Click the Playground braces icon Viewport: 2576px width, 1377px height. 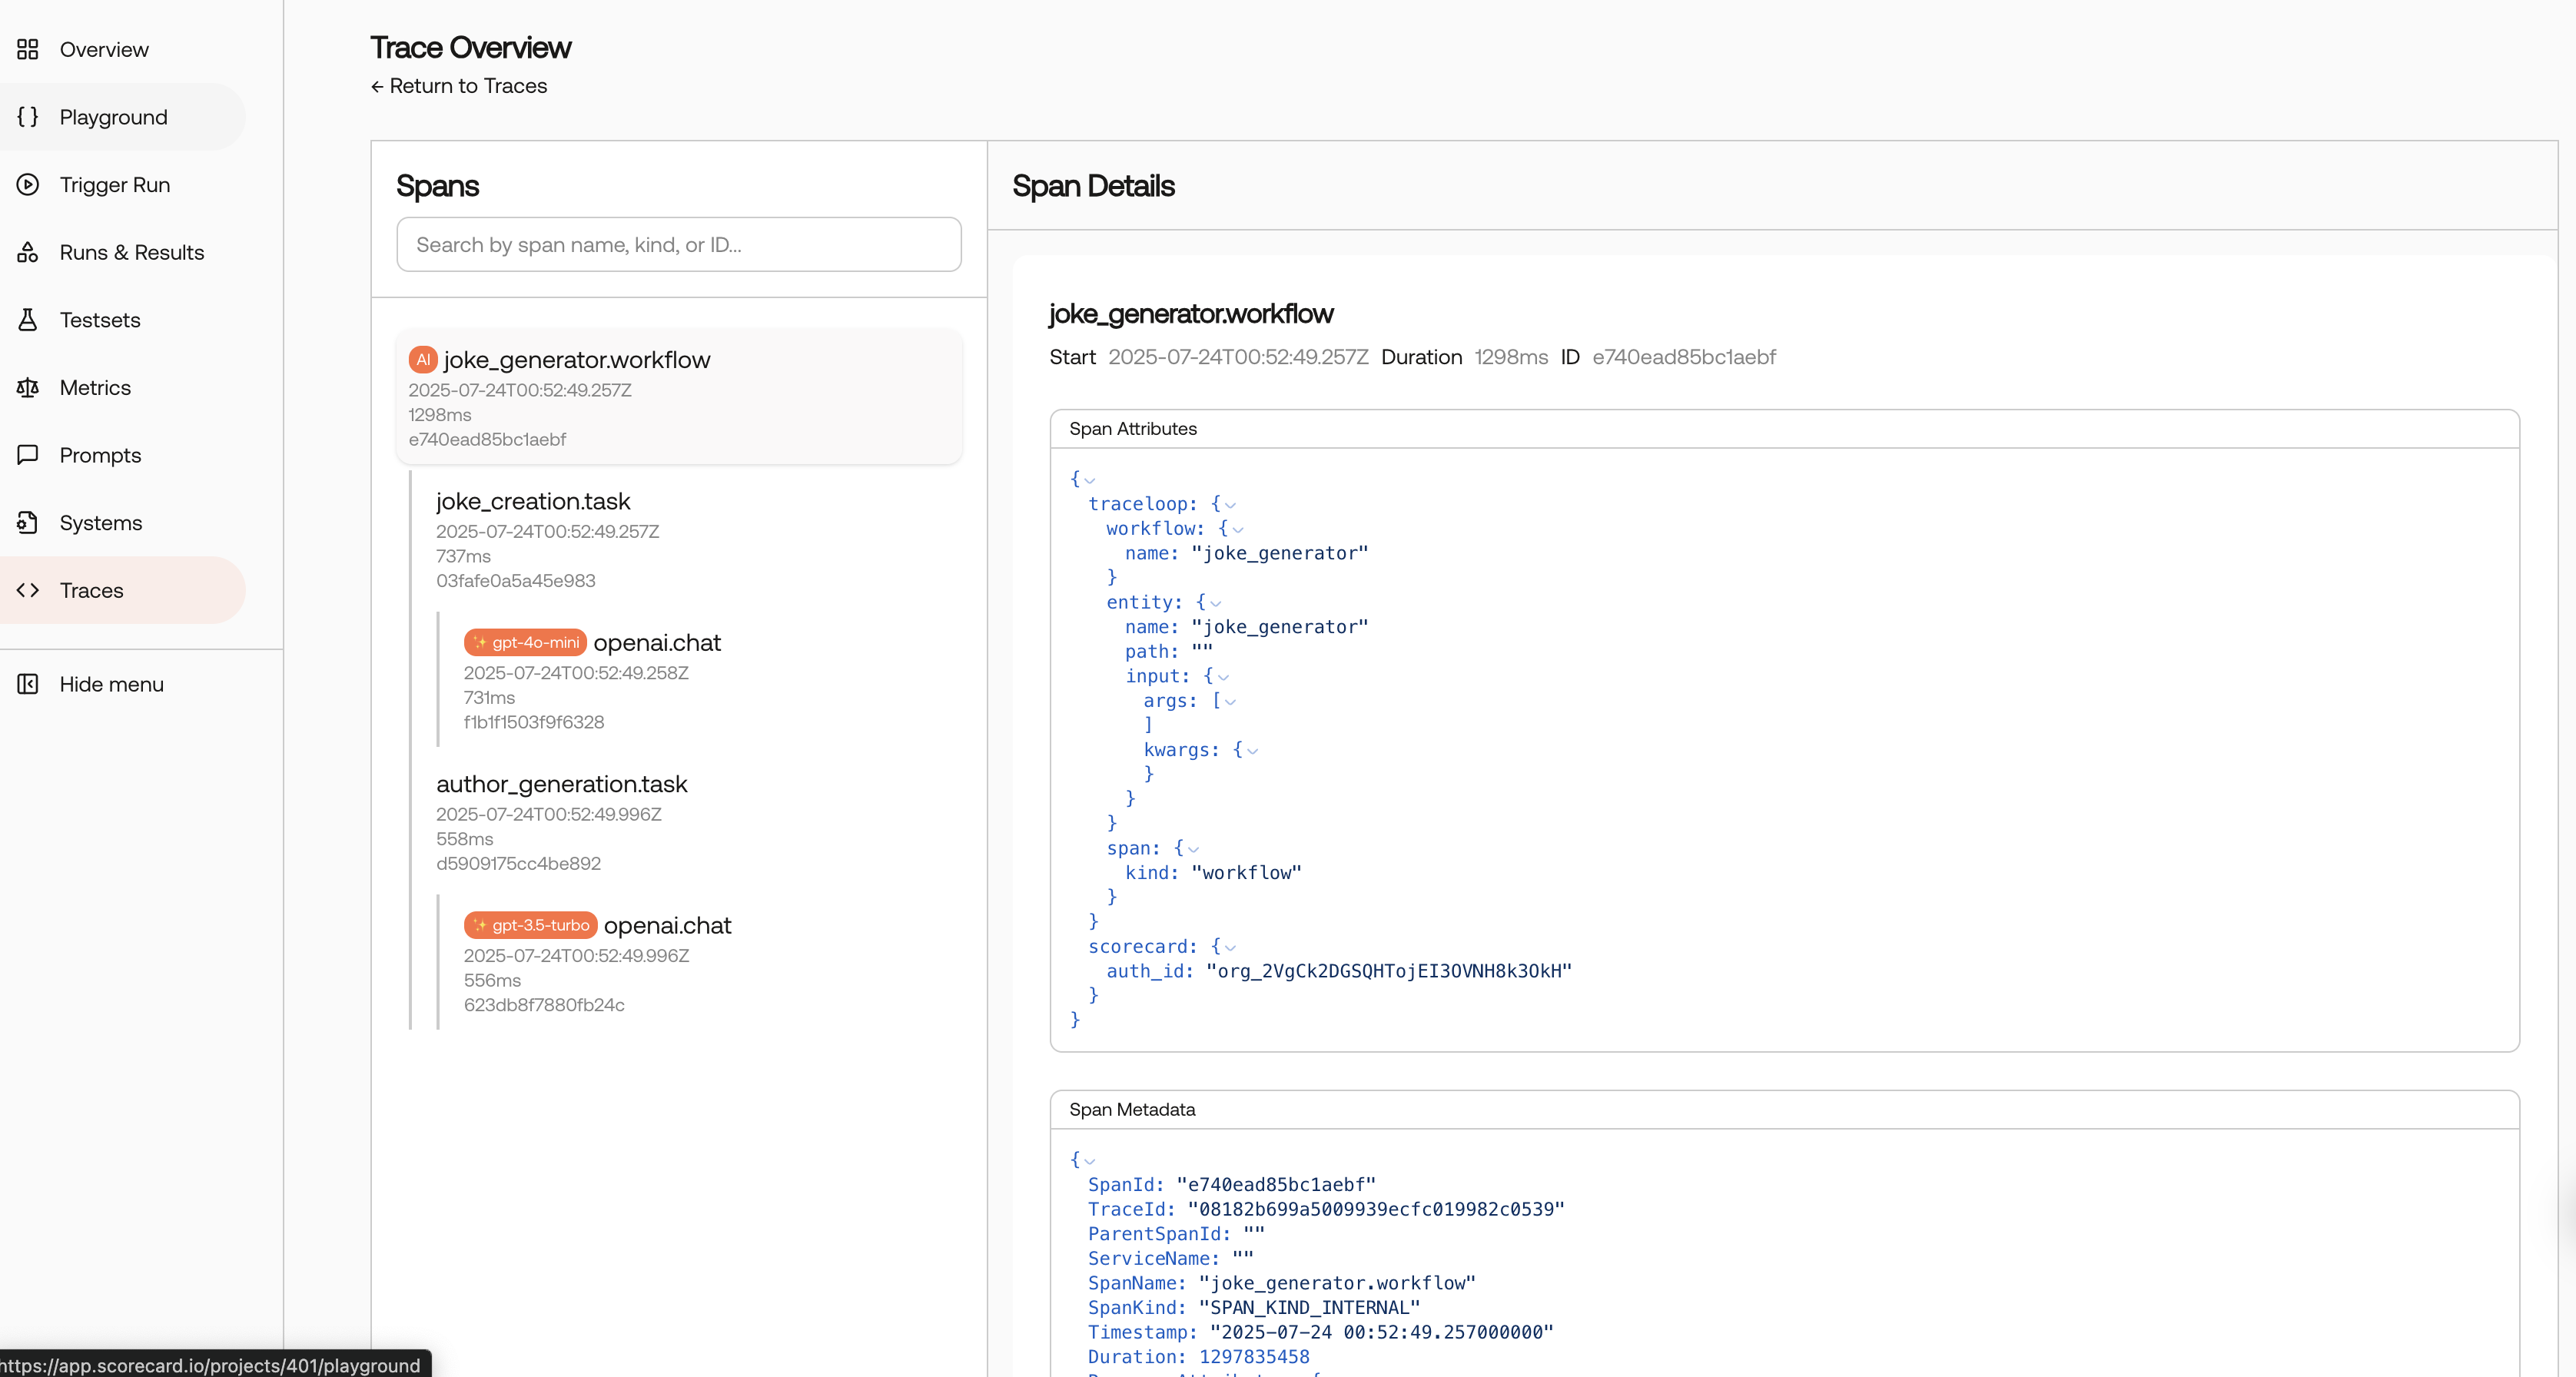[x=28, y=117]
